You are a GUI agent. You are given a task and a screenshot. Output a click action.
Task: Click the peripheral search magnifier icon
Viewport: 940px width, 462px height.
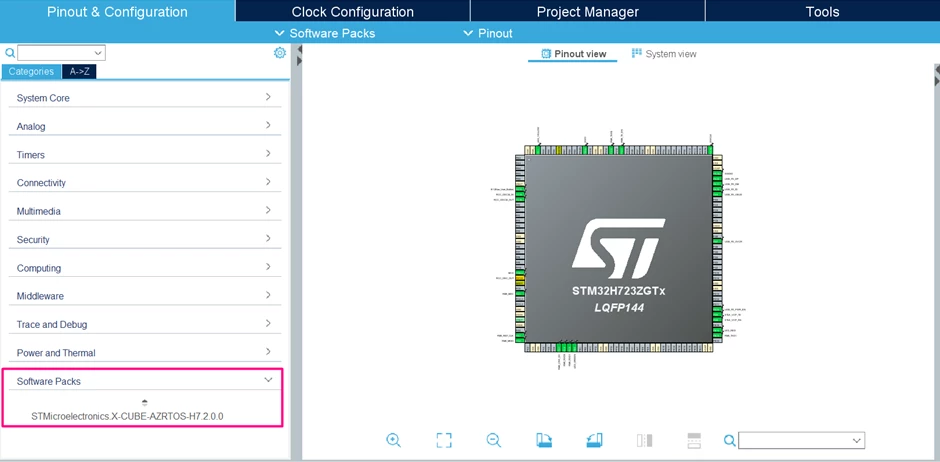point(10,53)
